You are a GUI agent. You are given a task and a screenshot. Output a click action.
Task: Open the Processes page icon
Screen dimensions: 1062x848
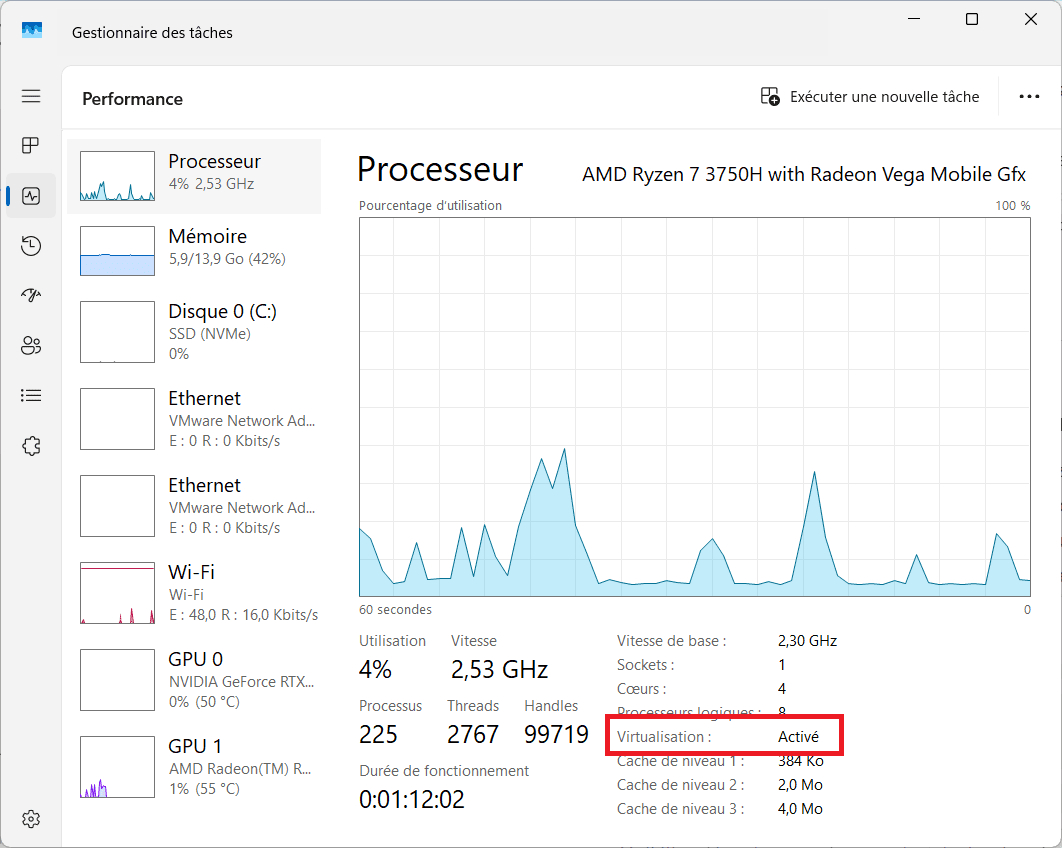pos(31,145)
